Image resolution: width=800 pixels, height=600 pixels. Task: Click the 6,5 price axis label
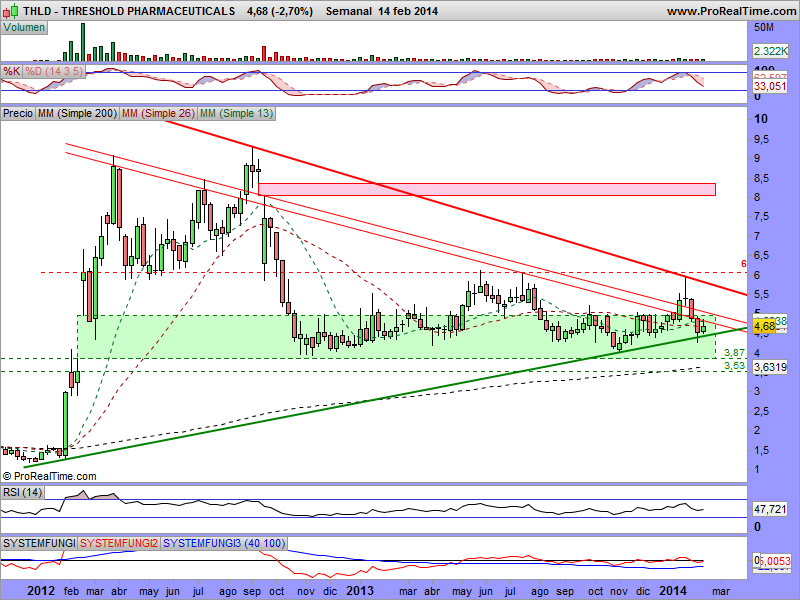pyautogui.click(x=762, y=256)
